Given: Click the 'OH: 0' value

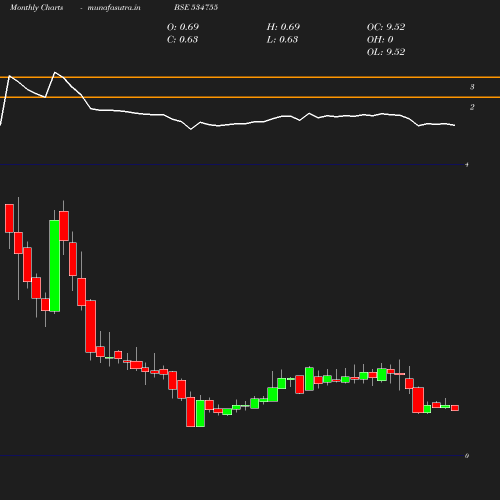Looking at the screenshot, I should click(380, 40).
